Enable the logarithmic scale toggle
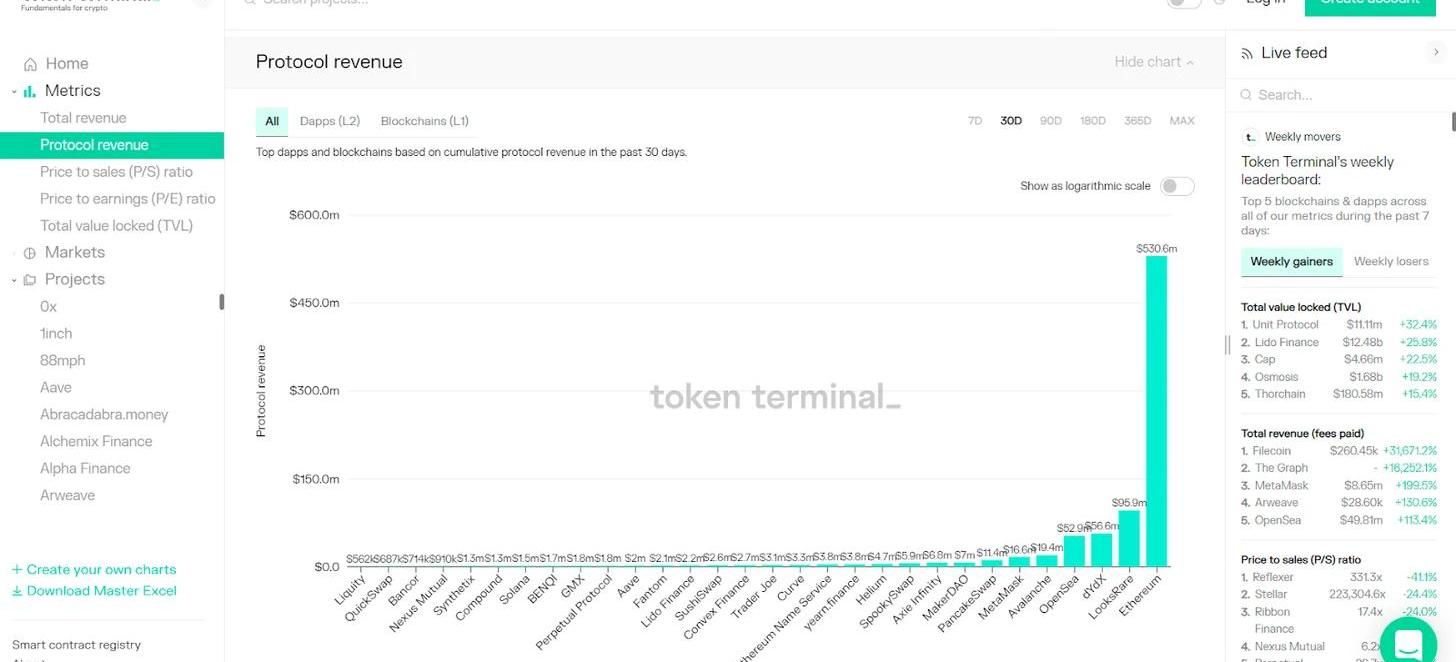Screen dimensions: 1456x662 pos(1176,186)
